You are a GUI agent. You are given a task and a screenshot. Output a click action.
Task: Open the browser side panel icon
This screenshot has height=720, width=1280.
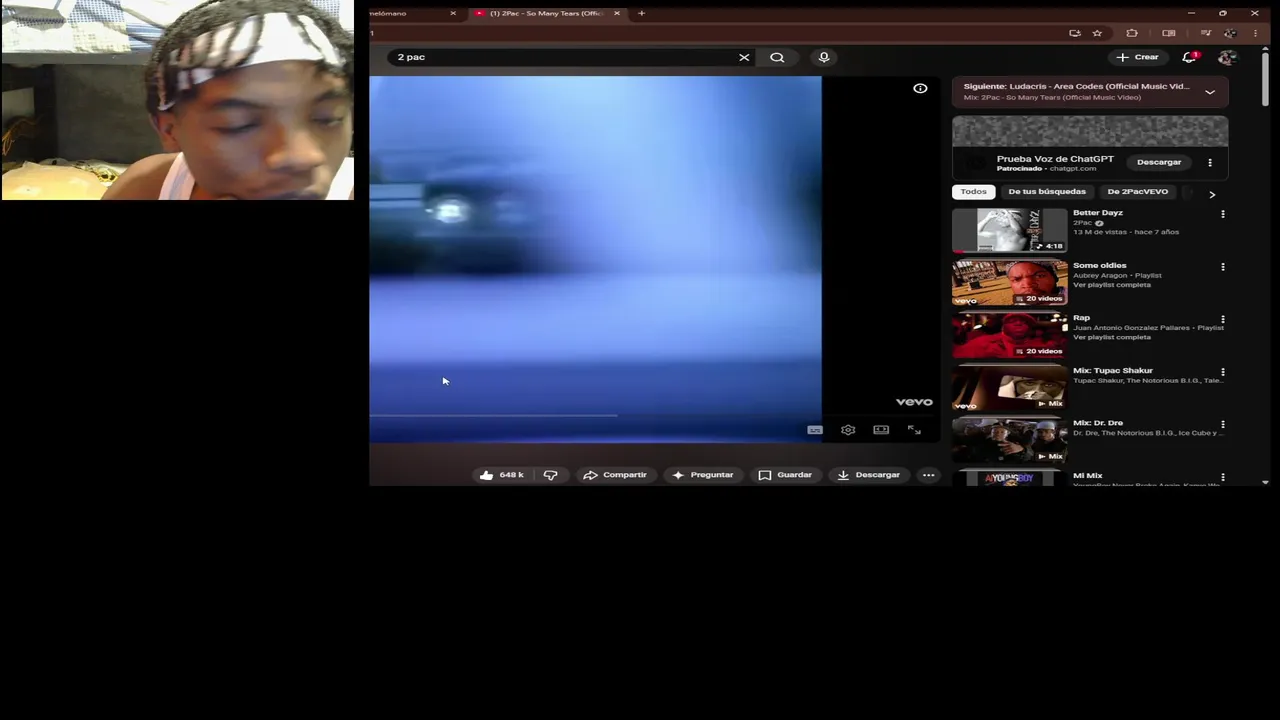pos(1168,33)
